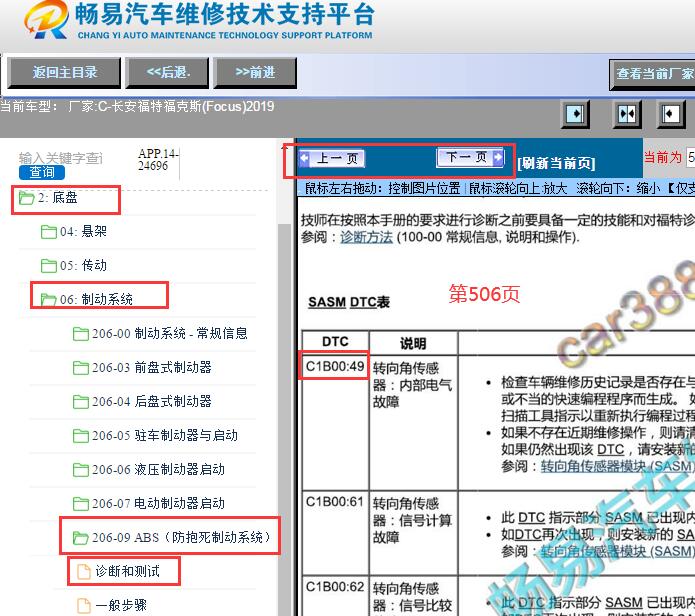Click the 查询 search button
Image resolution: width=695 pixels, height=616 pixels.
coord(42,172)
